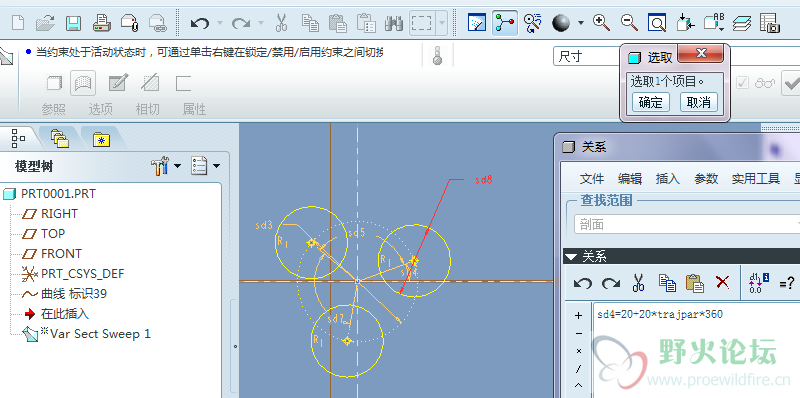Toggle create or edit sweep section
The image size is (800, 398).
[118, 83]
